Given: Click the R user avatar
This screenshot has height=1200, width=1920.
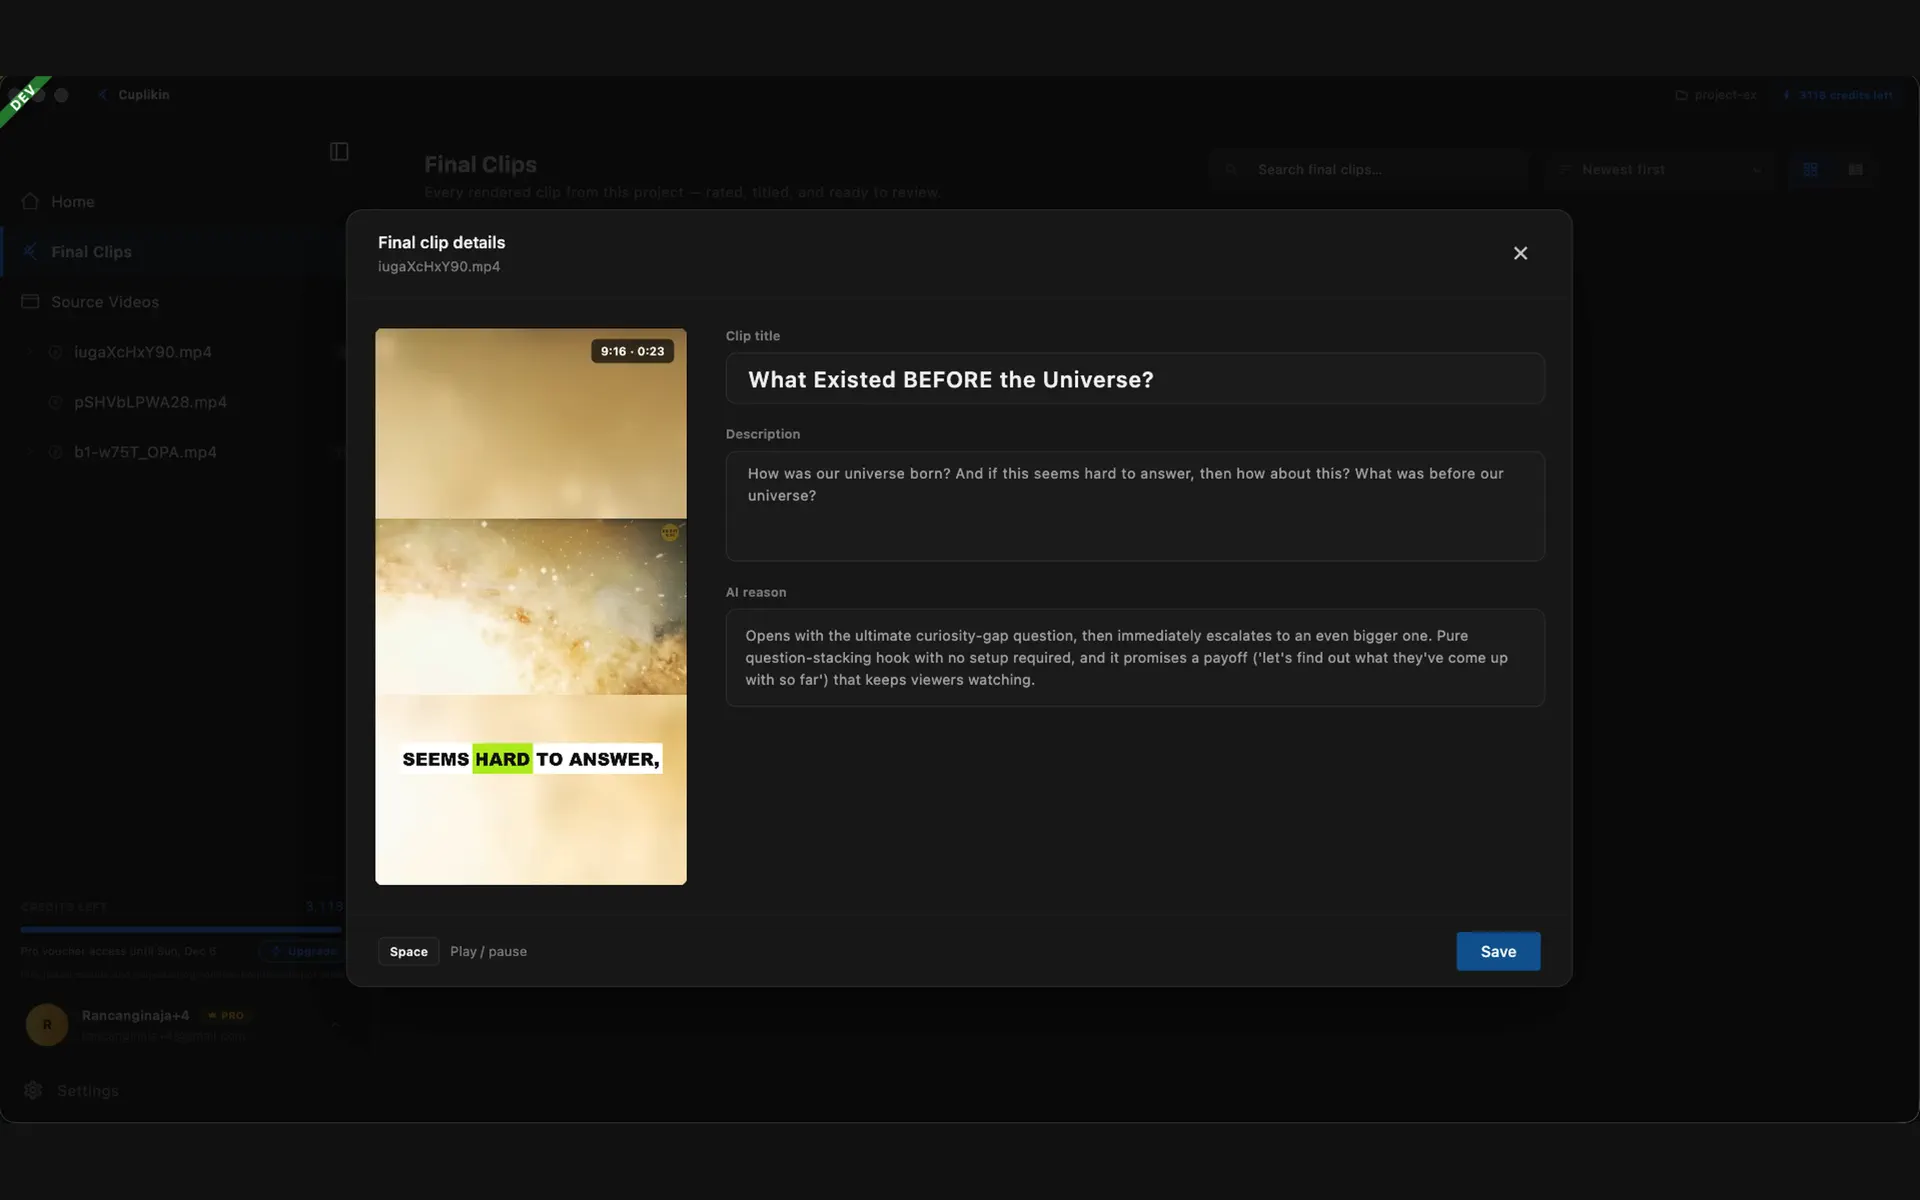Looking at the screenshot, I should click(46, 1025).
